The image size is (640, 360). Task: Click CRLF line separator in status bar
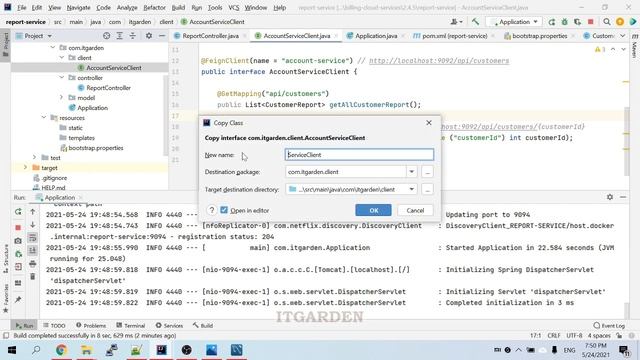coord(553,336)
